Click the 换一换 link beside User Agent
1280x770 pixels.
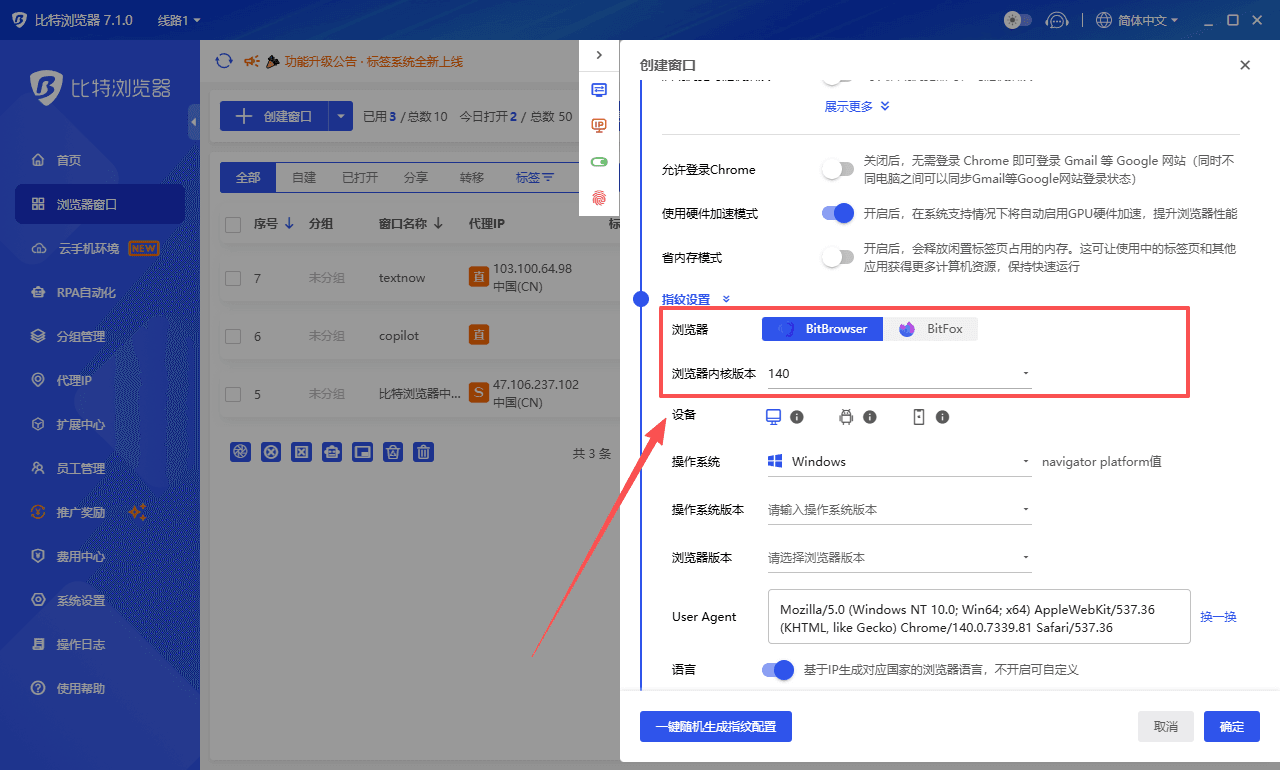tap(1218, 616)
